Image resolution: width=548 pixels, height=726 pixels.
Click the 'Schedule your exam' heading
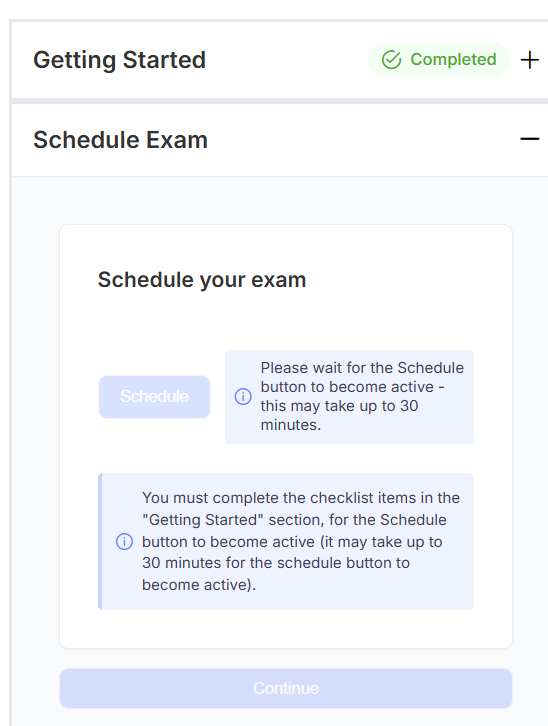202,280
